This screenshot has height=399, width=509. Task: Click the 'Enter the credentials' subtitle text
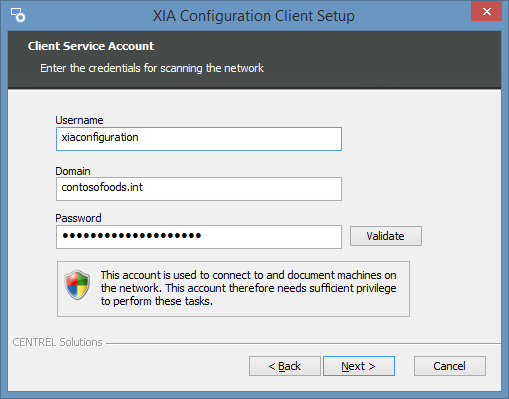[x=152, y=68]
